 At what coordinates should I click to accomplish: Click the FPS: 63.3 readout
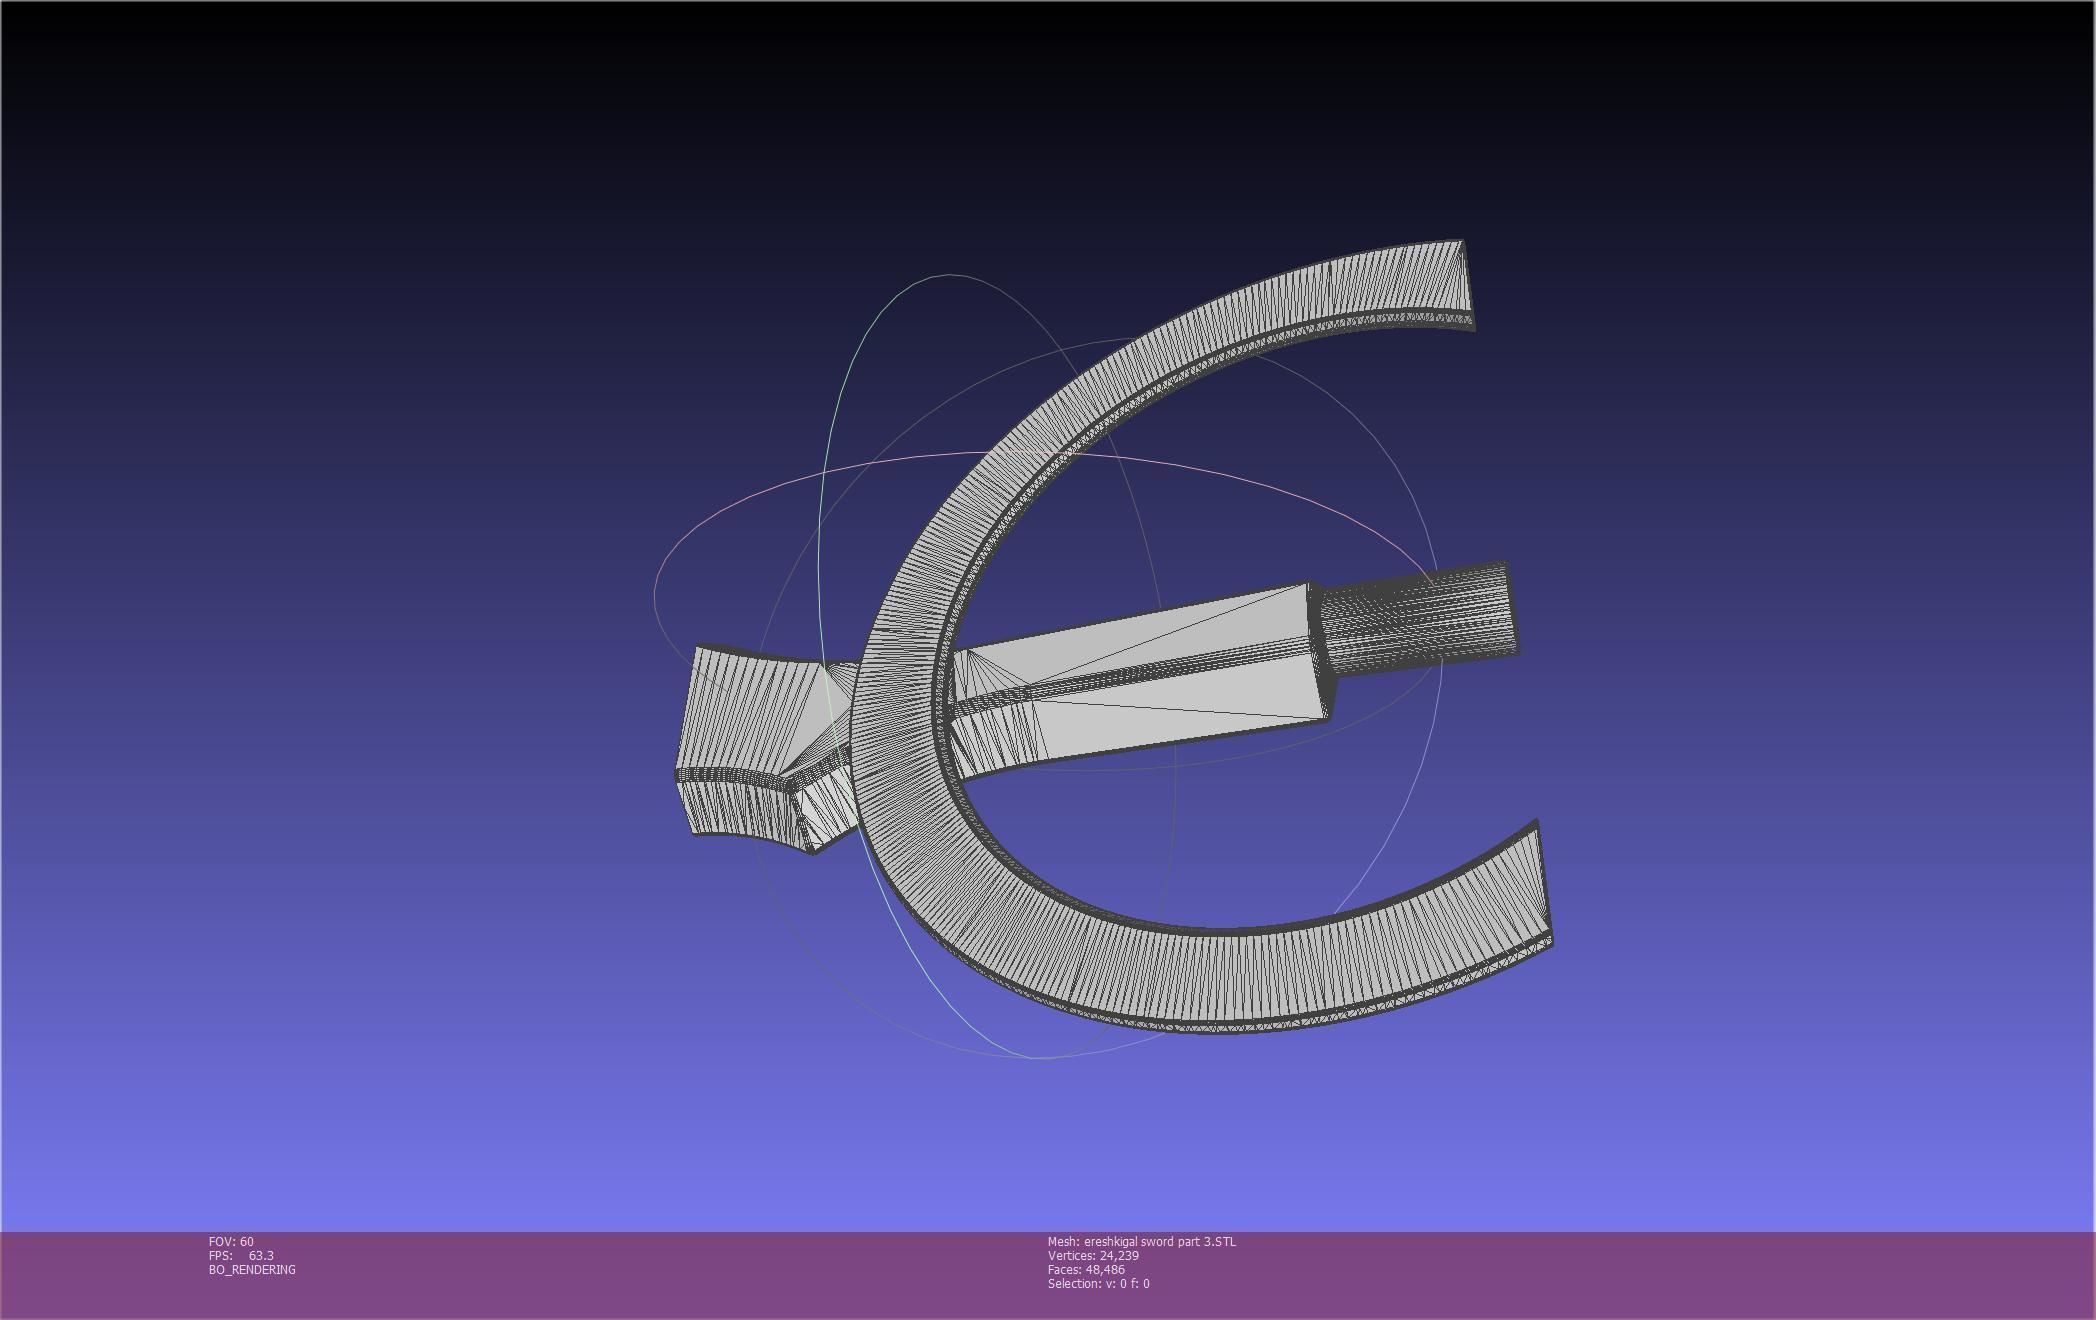(241, 1255)
